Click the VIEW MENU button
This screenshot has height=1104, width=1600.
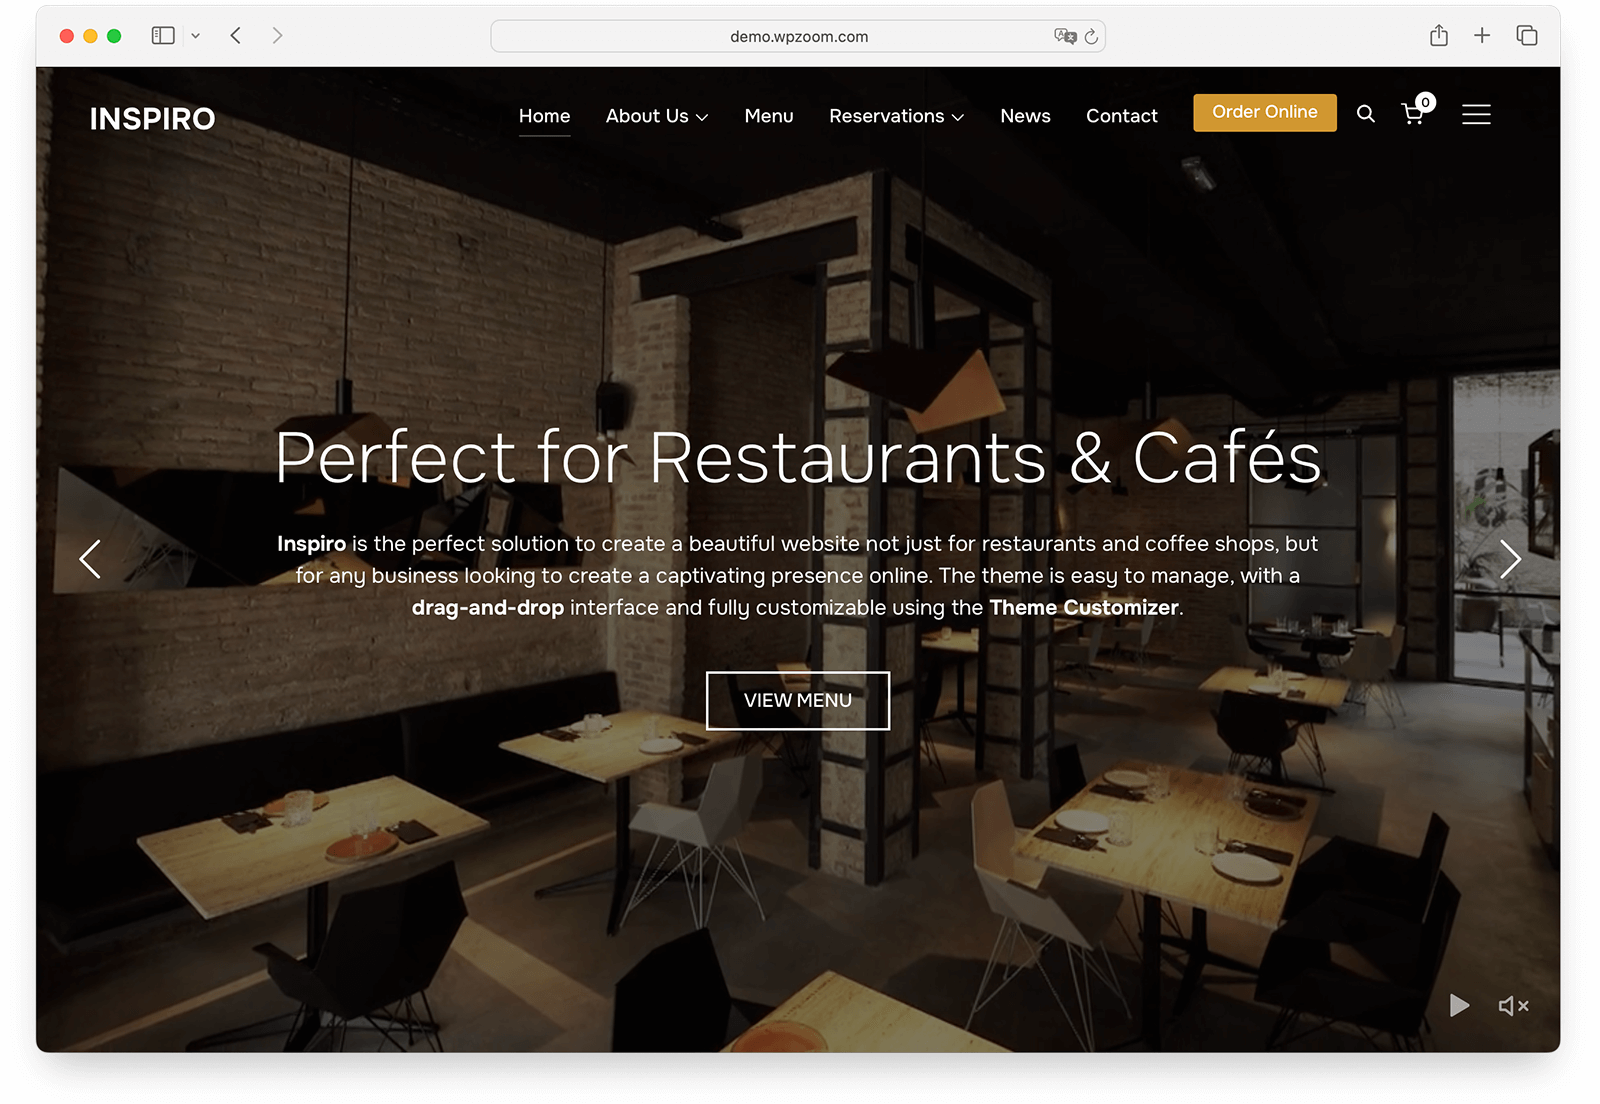coord(798,701)
